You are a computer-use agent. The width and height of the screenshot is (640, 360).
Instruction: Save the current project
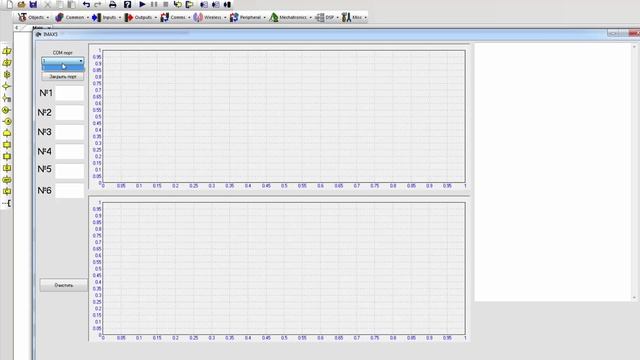coord(33,4)
